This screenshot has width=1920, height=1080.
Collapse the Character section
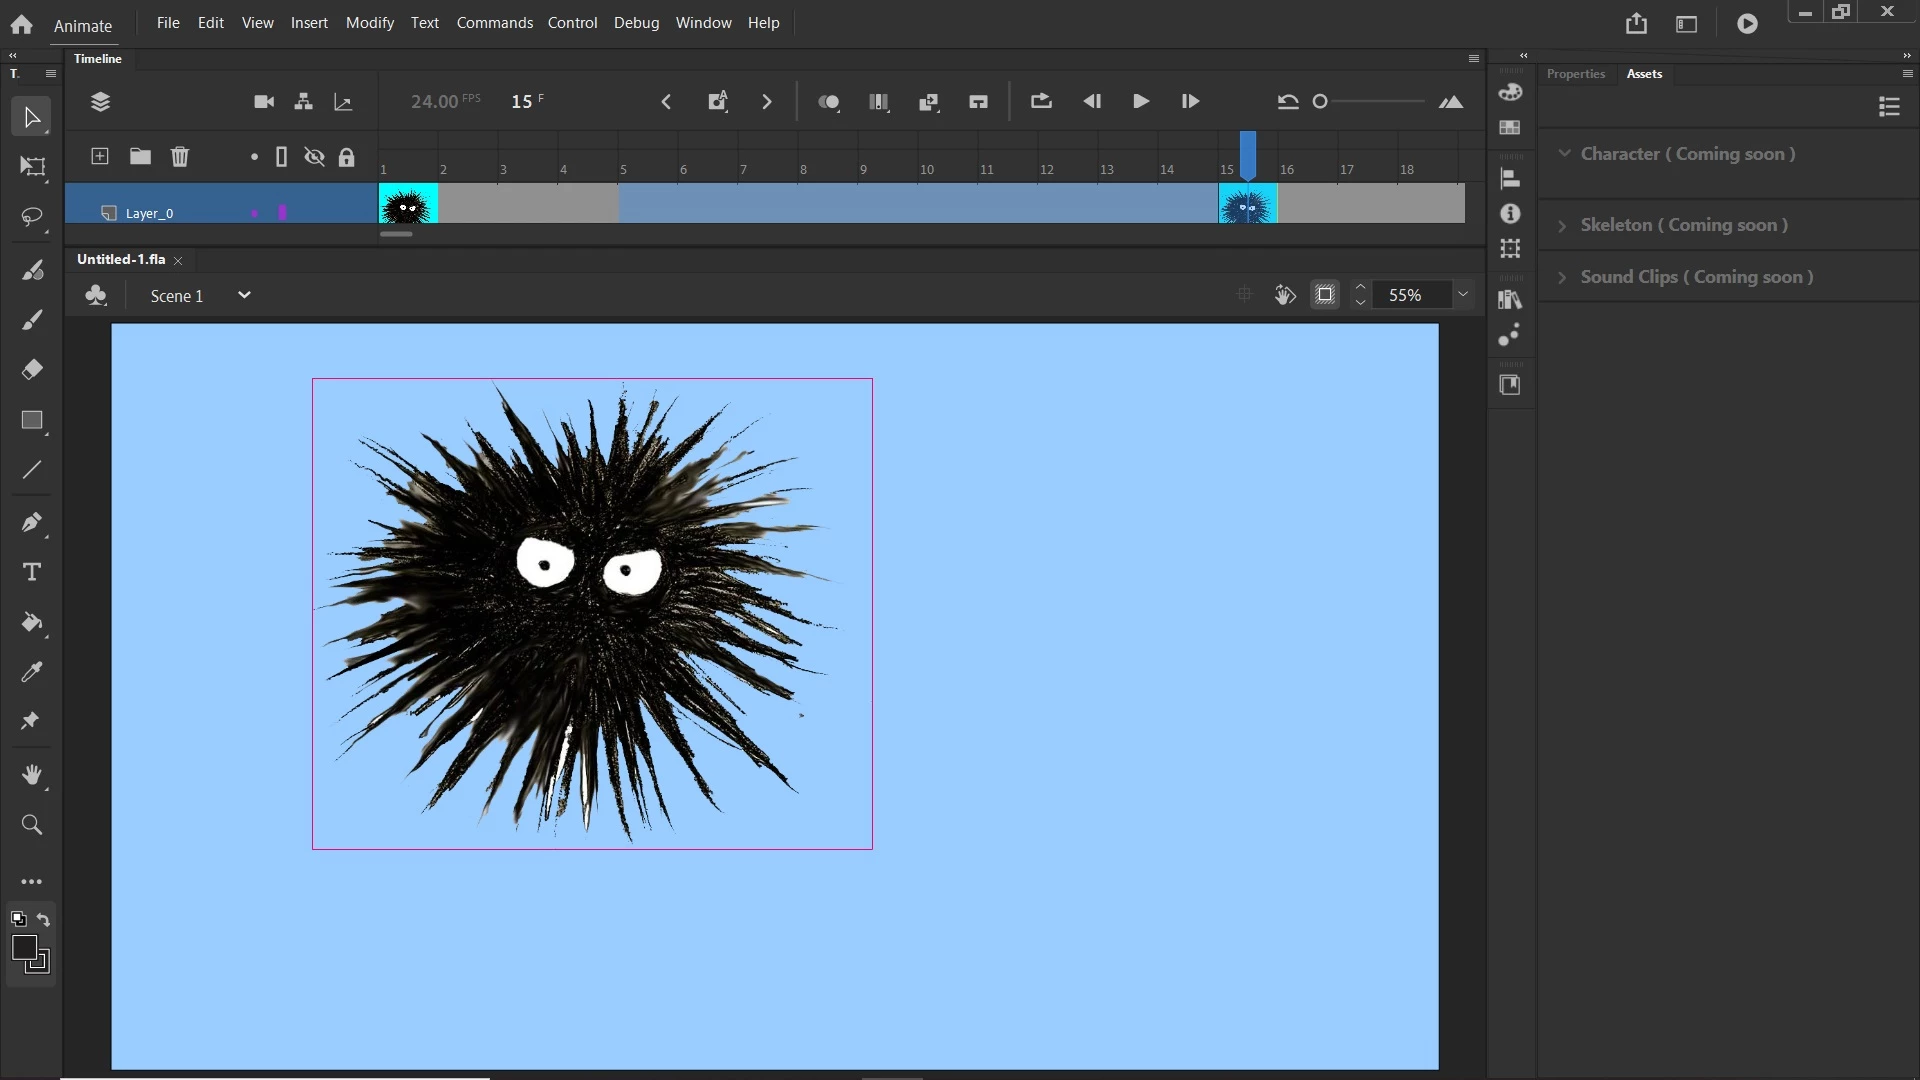click(x=1564, y=154)
